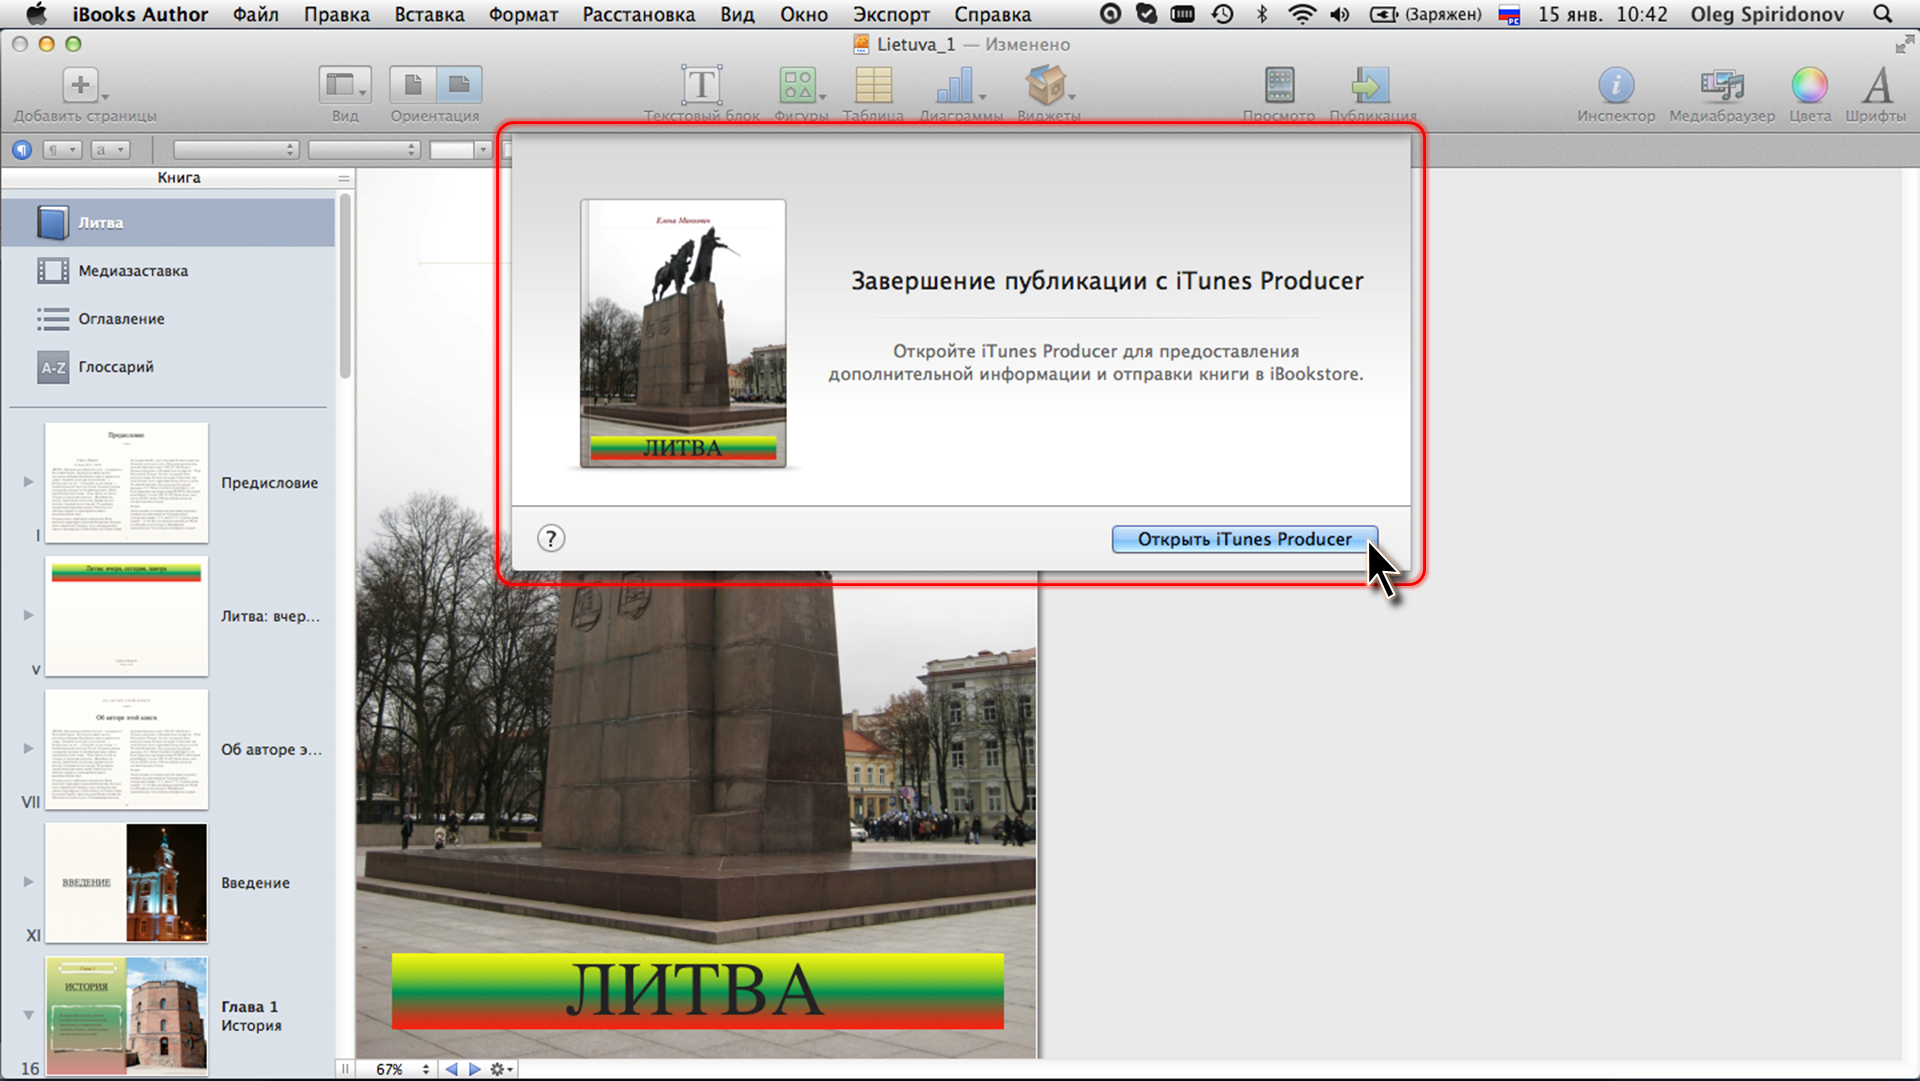This screenshot has width=1920, height=1081.
Task: Open the iBooks Author application menu
Action: pyautogui.click(x=140, y=14)
